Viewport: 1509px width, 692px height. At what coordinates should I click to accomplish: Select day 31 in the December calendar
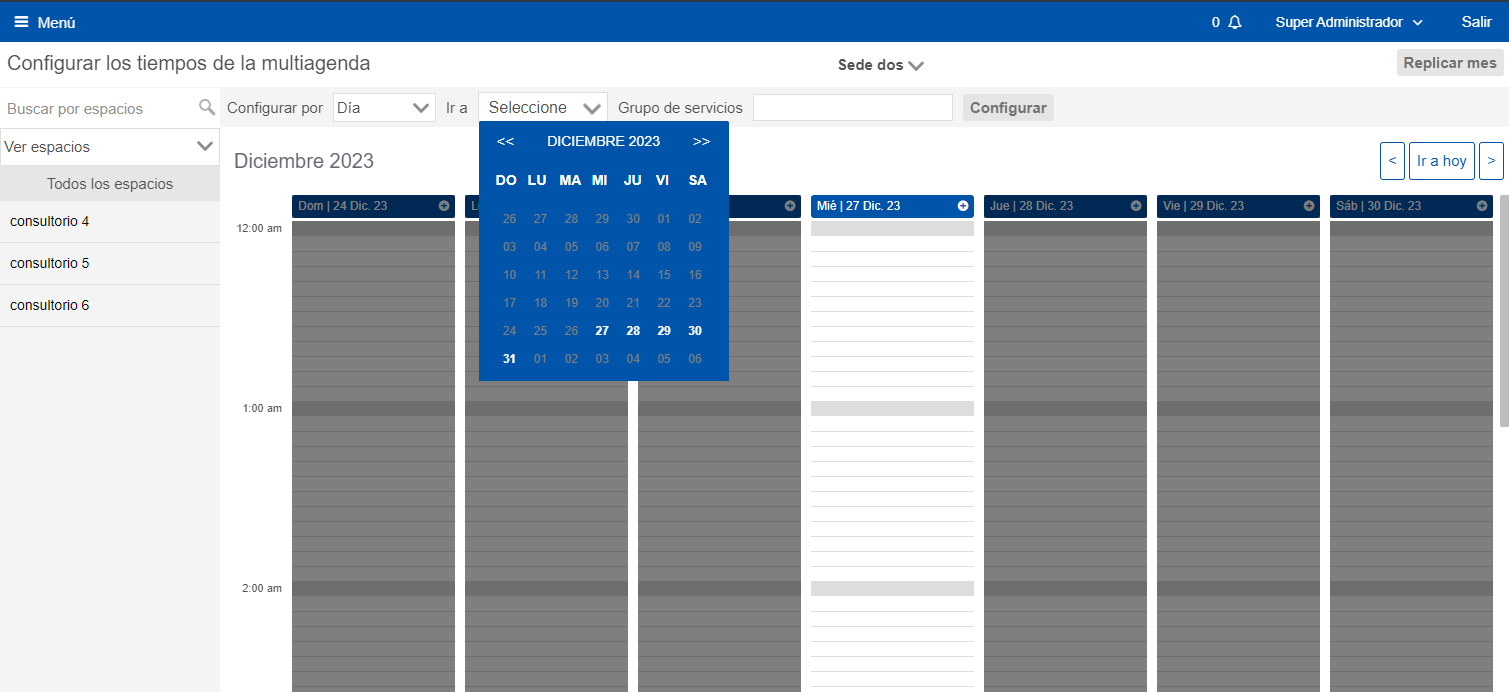(x=509, y=358)
